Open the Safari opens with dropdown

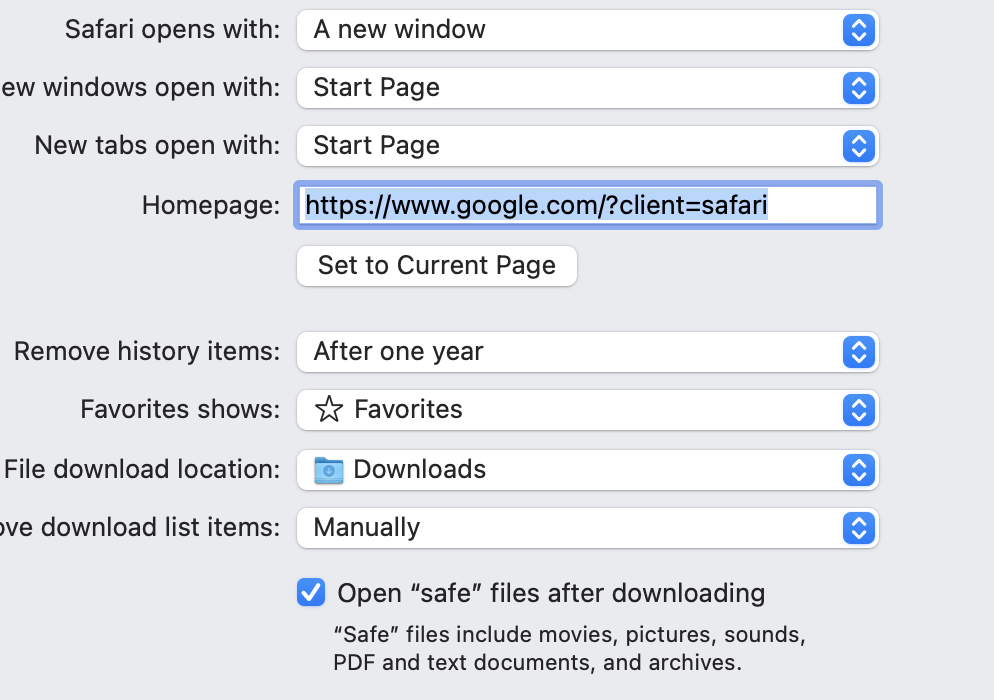click(586, 30)
